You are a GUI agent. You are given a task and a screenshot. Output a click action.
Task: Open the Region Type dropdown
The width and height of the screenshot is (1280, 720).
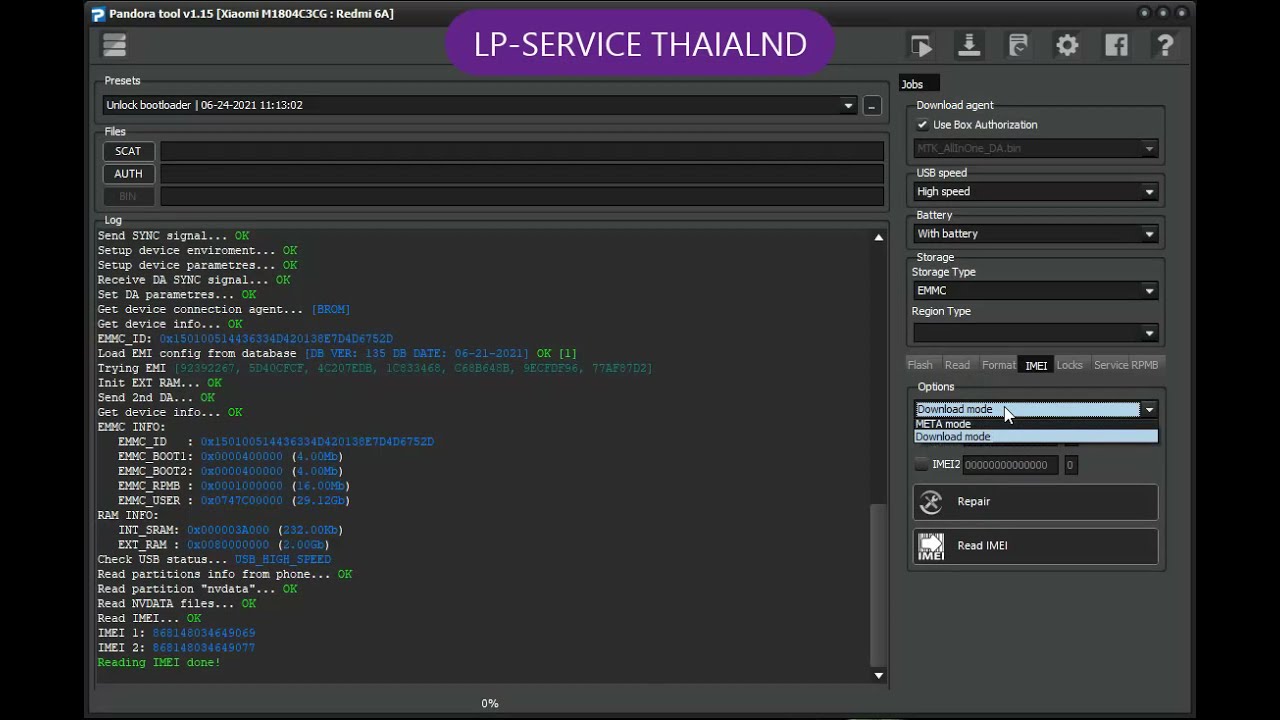[x=1035, y=333]
